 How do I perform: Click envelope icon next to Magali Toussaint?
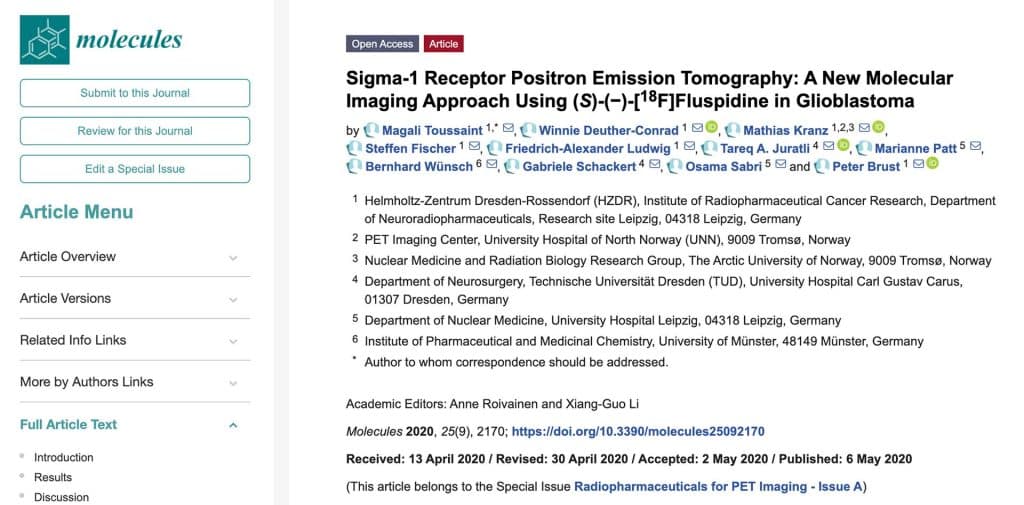coord(508,128)
